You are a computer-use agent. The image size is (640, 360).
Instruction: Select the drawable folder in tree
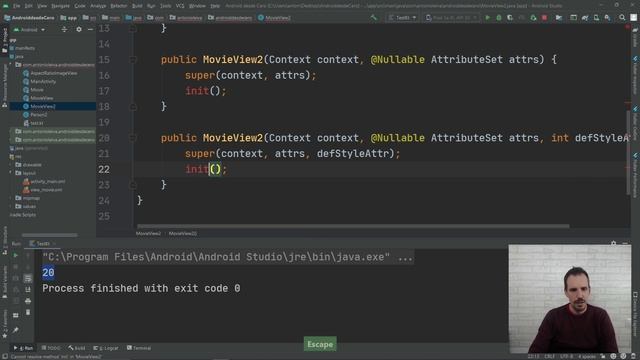click(x=32, y=164)
